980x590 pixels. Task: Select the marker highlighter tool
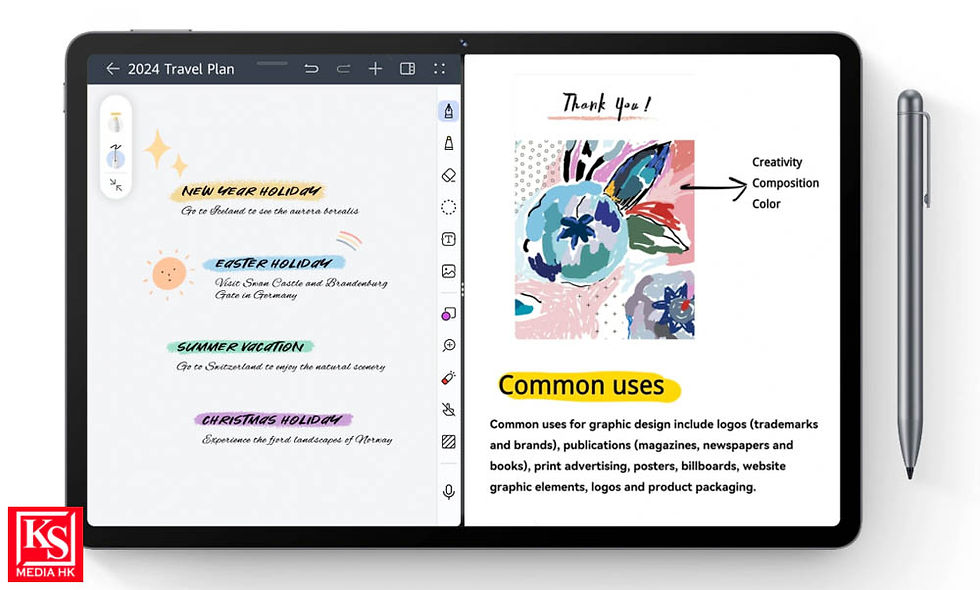point(448,143)
